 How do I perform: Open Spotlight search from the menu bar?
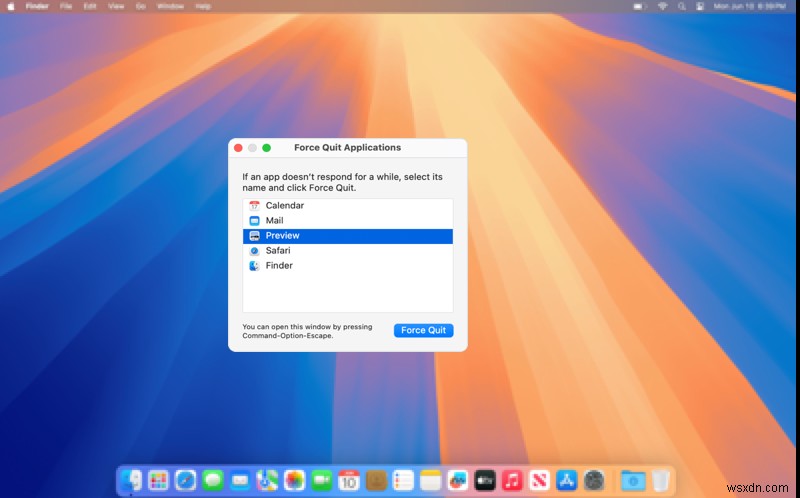[682, 7]
